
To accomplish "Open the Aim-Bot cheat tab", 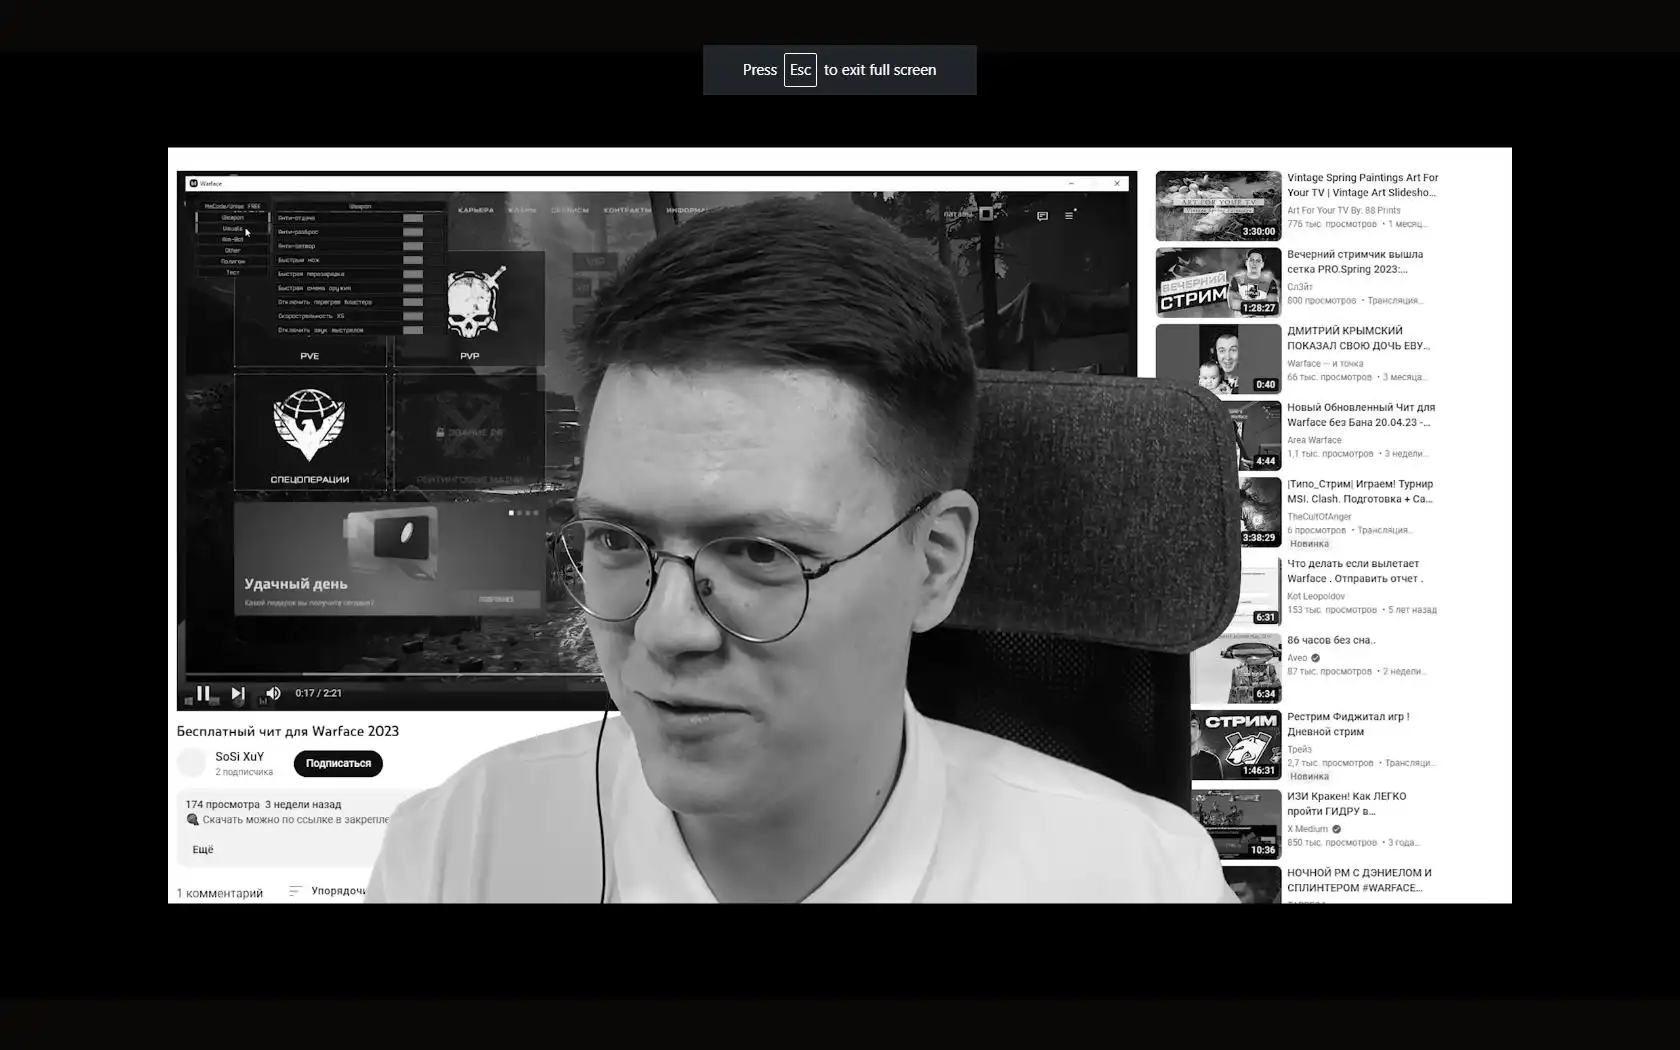I will pos(232,240).
